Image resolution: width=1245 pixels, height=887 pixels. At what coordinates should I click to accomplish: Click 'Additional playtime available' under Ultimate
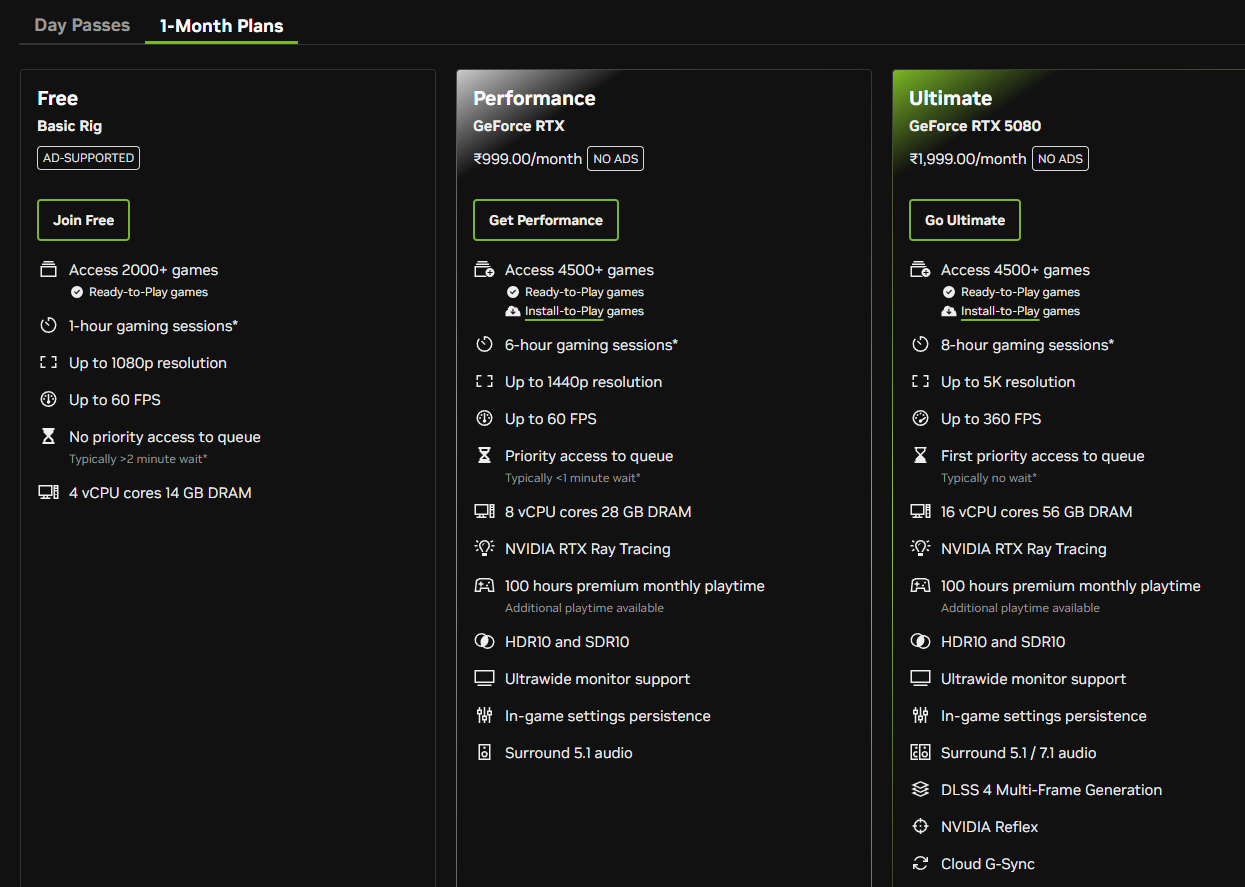click(x=1020, y=608)
